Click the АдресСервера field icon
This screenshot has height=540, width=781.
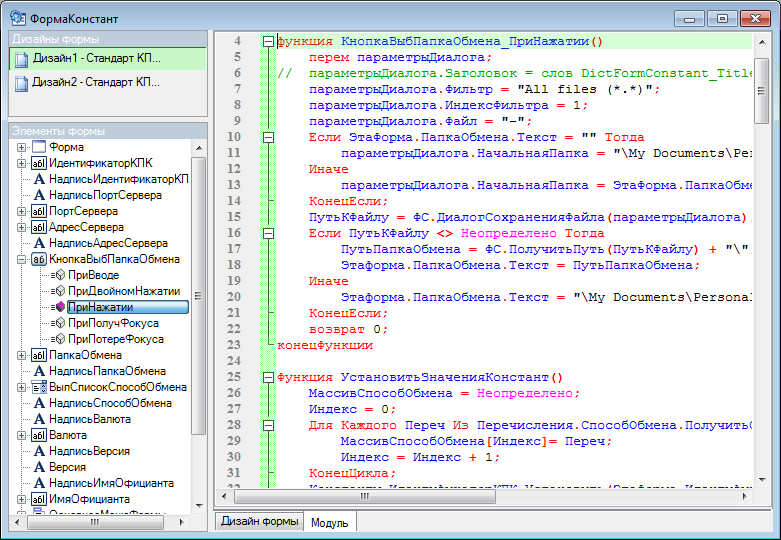click(39, 227)
